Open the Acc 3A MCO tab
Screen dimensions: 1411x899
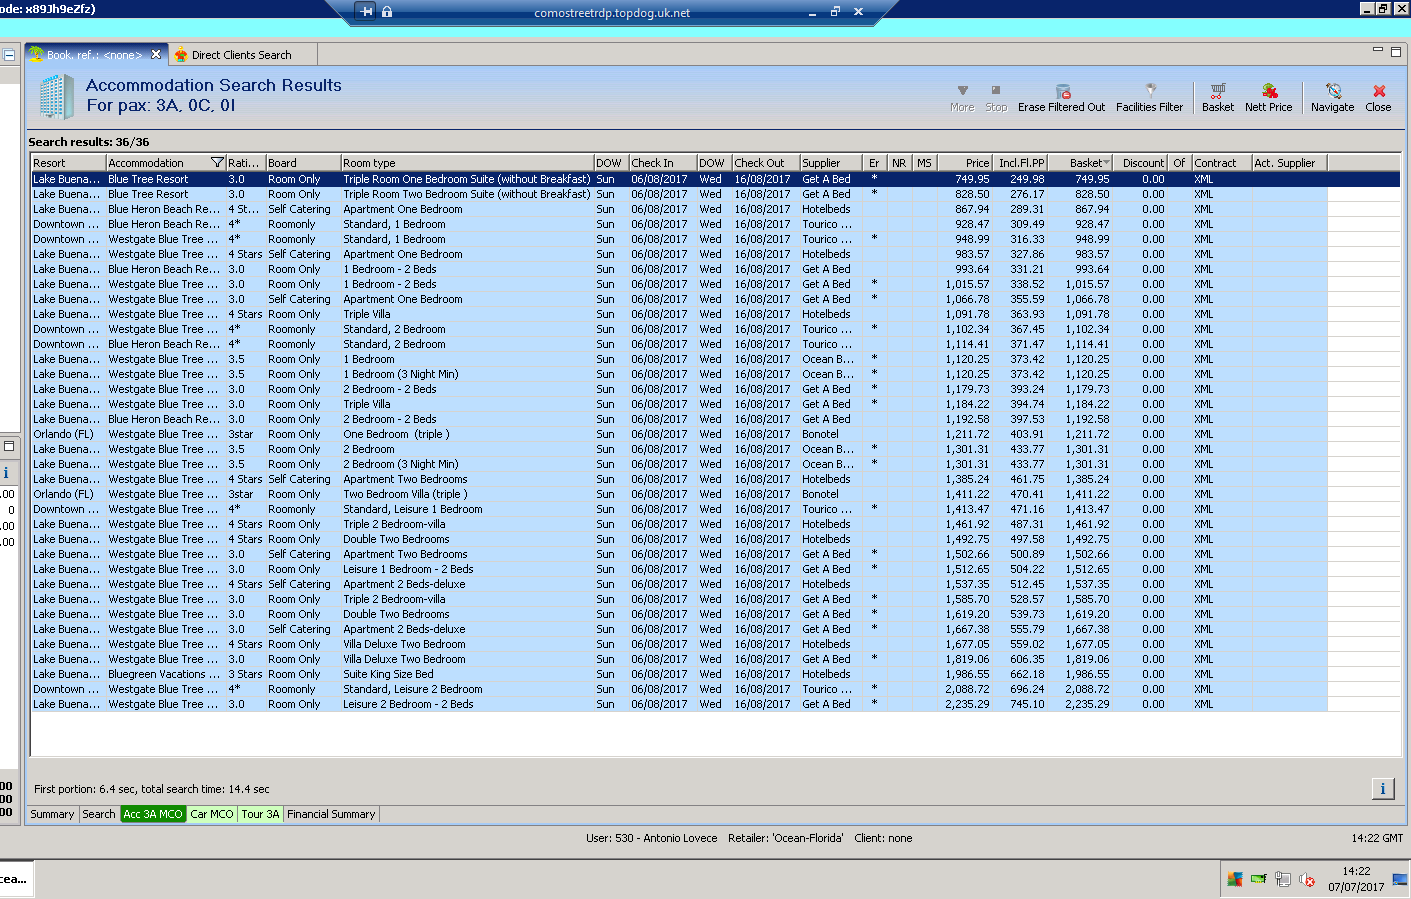pos(153,814)
